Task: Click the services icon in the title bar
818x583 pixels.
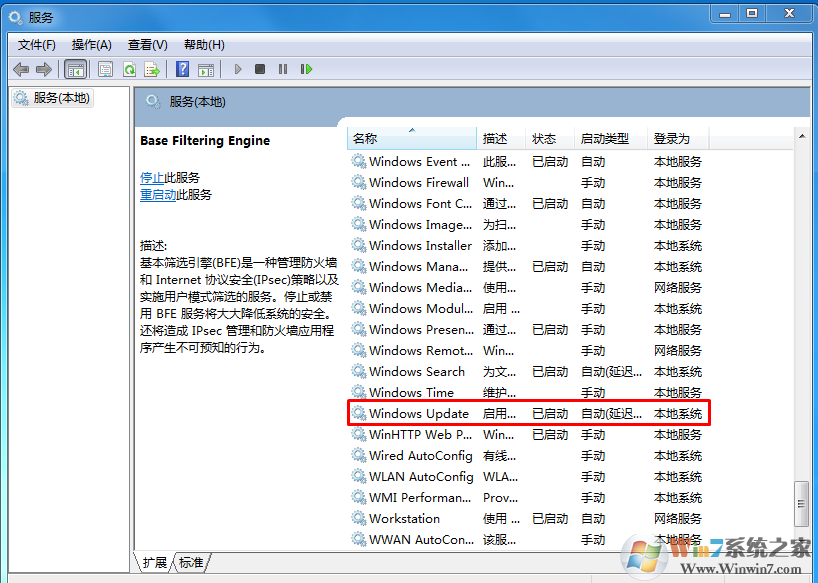Action: [16, 17]
